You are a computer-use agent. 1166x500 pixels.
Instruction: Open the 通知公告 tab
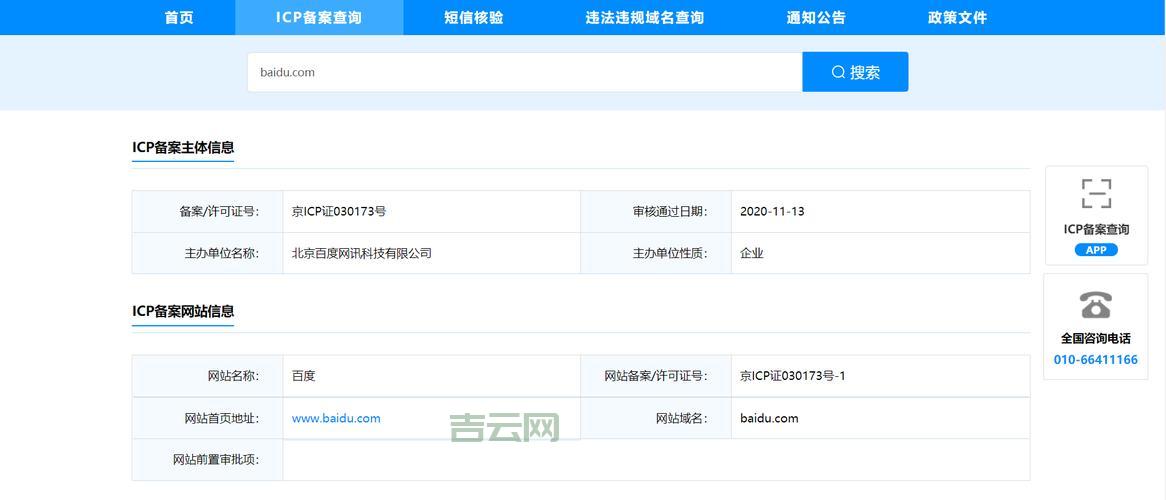tap(816, 17)
